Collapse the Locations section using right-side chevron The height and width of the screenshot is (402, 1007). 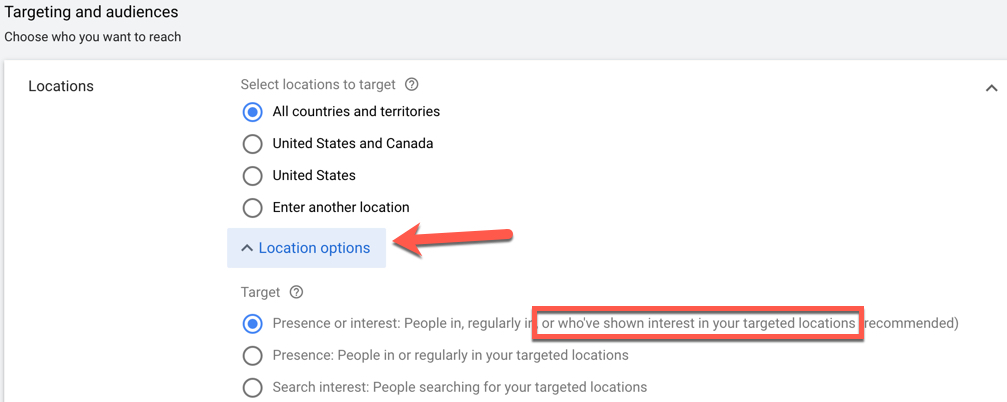tap(991, 88)
